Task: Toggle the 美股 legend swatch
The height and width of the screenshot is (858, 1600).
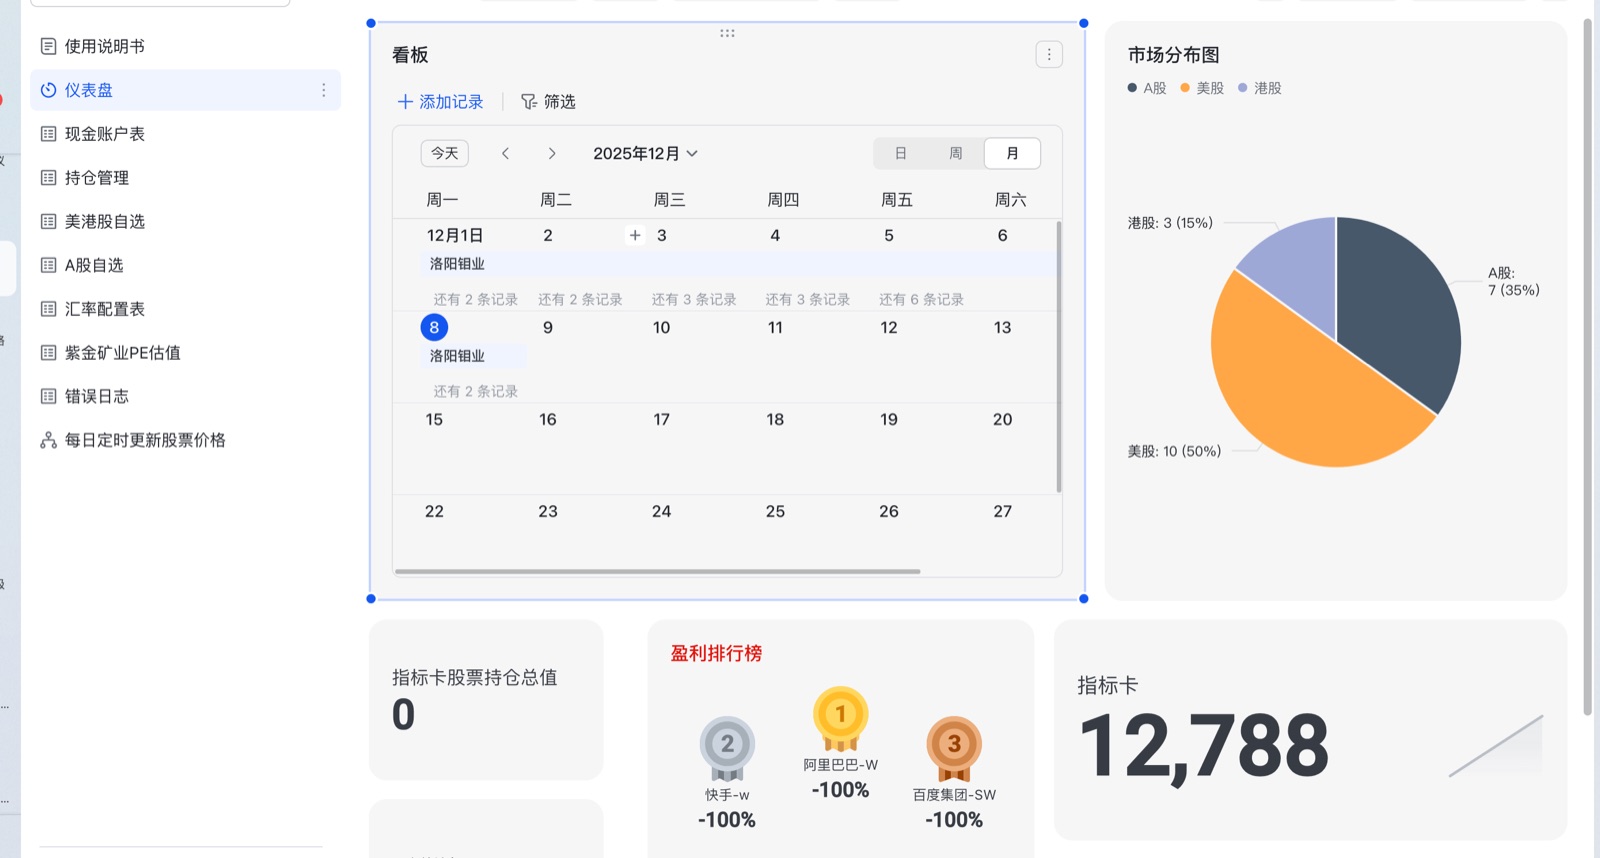Action: tap(1185, 88)
